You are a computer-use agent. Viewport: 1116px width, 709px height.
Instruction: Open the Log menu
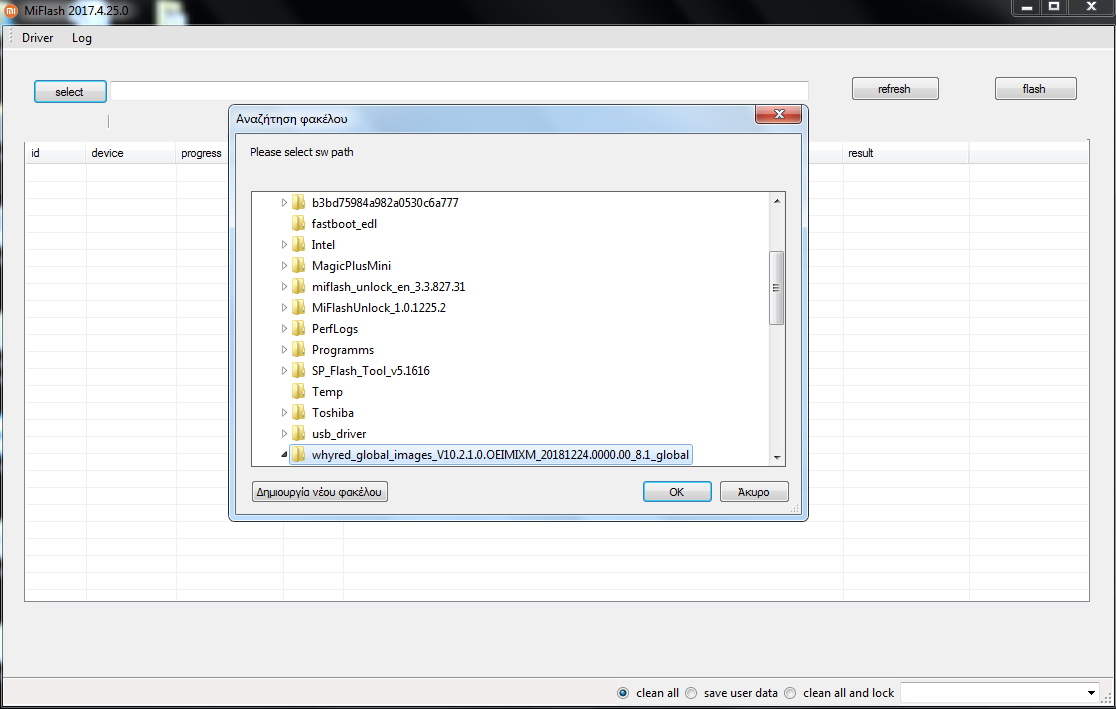[82, 38]
